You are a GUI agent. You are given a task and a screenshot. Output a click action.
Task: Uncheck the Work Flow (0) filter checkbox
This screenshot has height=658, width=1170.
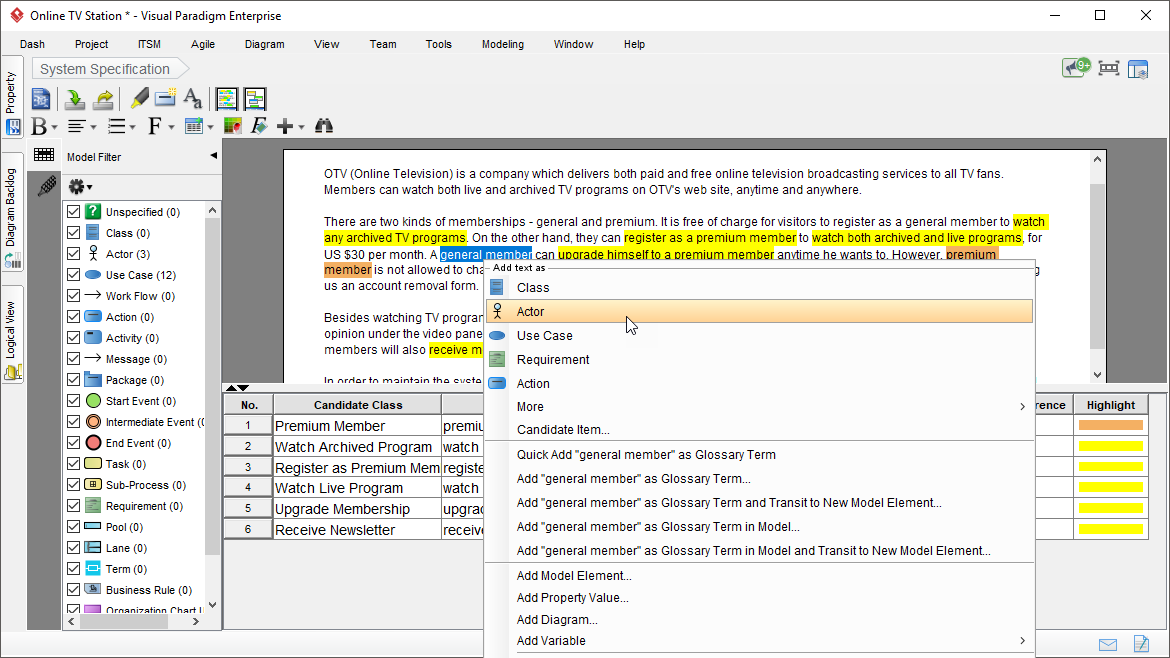(74, 295)
